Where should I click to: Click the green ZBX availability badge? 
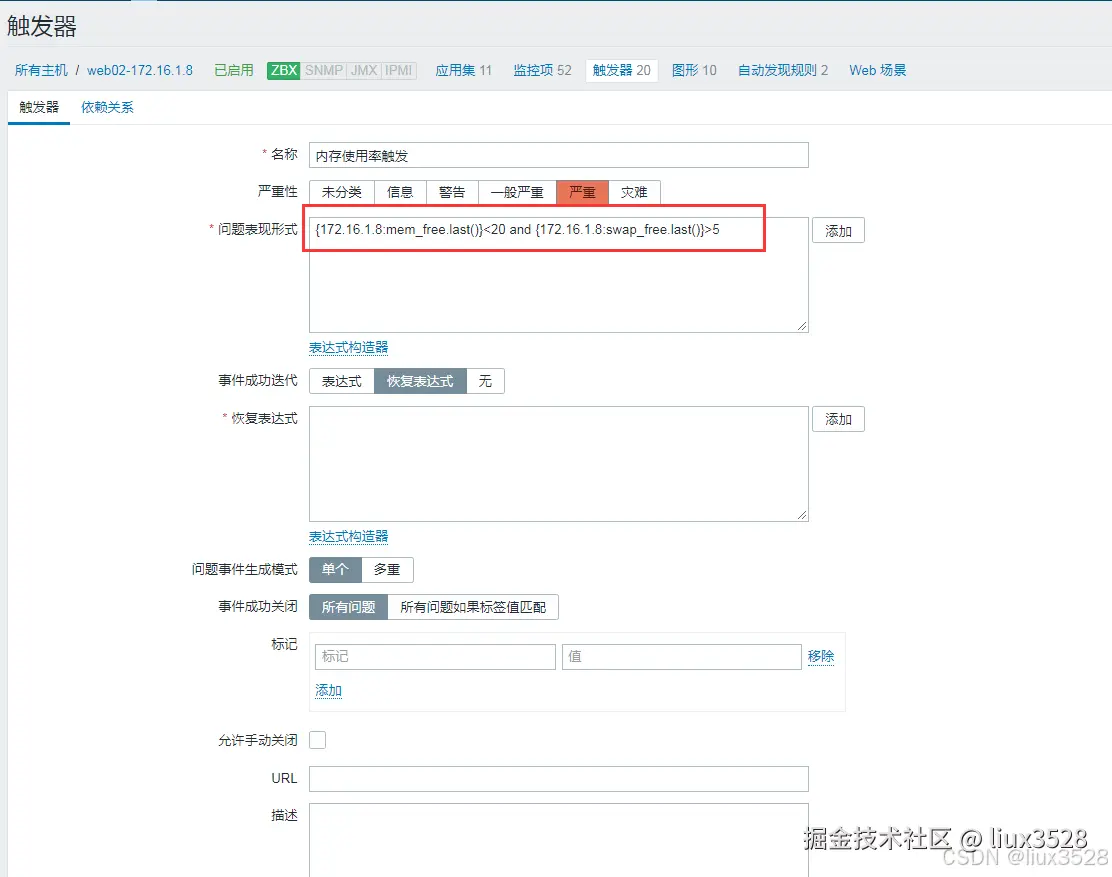[x=284, y=70]
